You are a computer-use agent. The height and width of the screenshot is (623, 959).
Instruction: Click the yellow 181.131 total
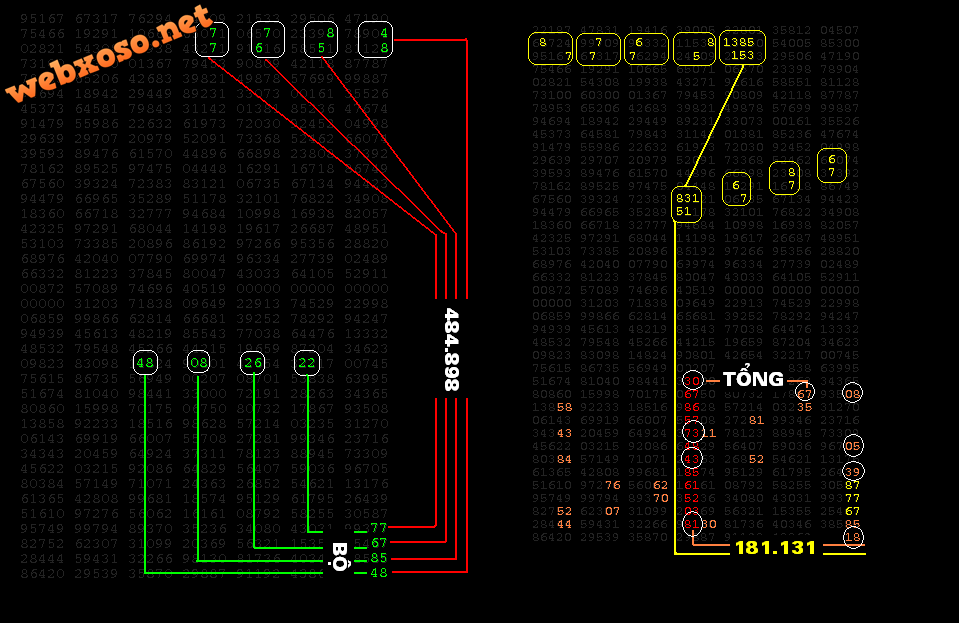coord(776,548)
